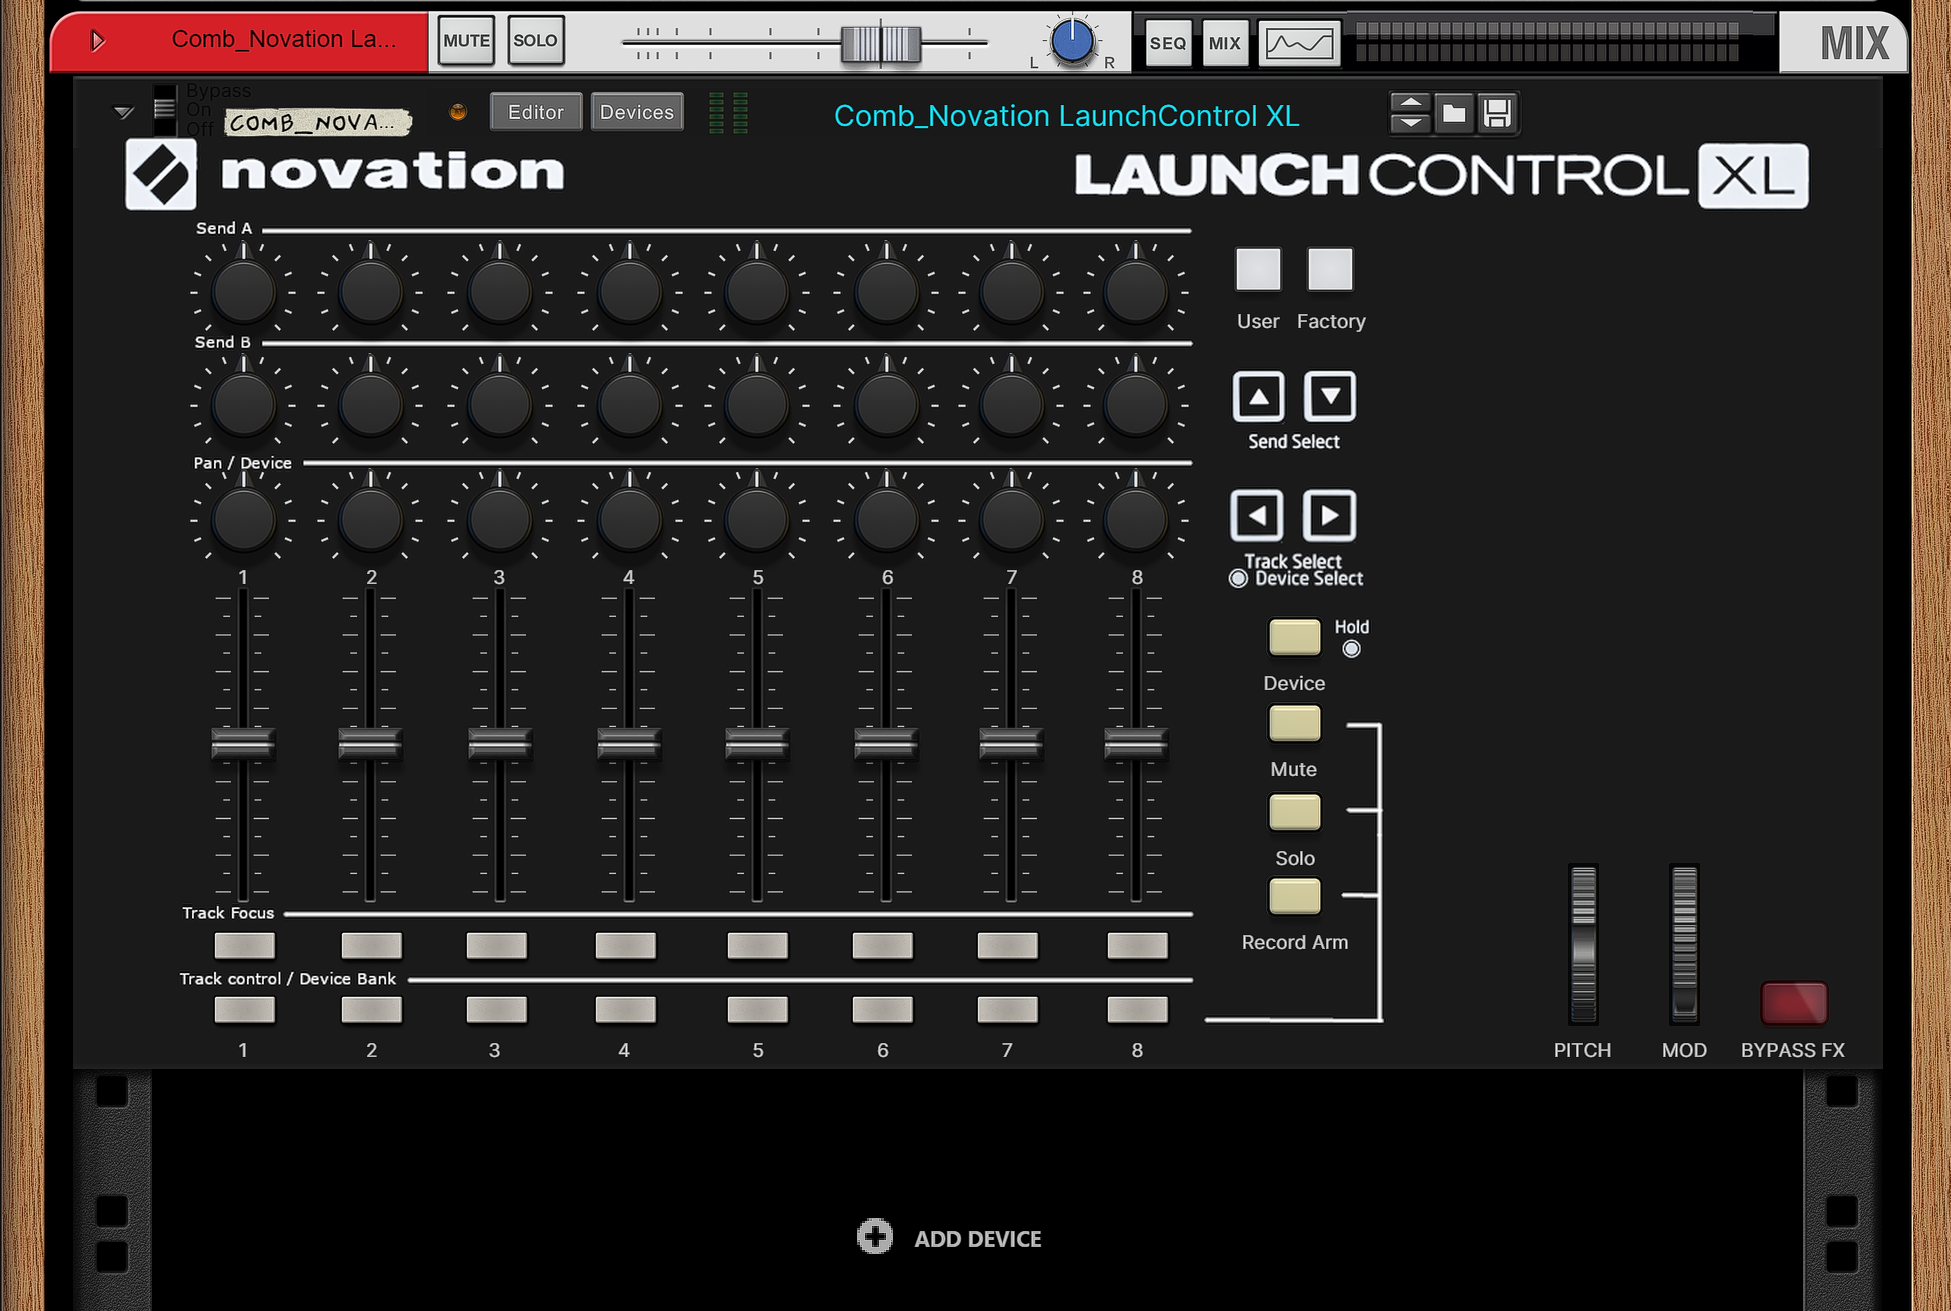Click Send B knob for channel 7
This screenshot has height=1311, width=1951.
click(1011, 405)
